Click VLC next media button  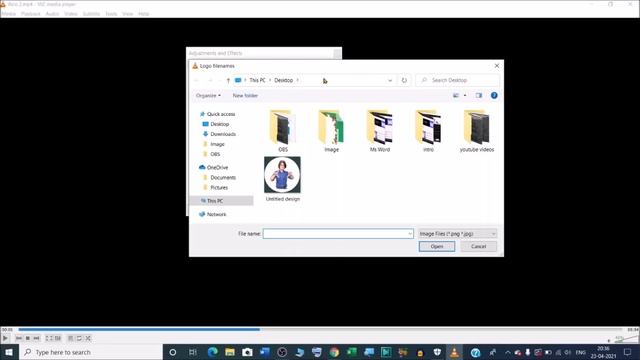coord(36,338)
